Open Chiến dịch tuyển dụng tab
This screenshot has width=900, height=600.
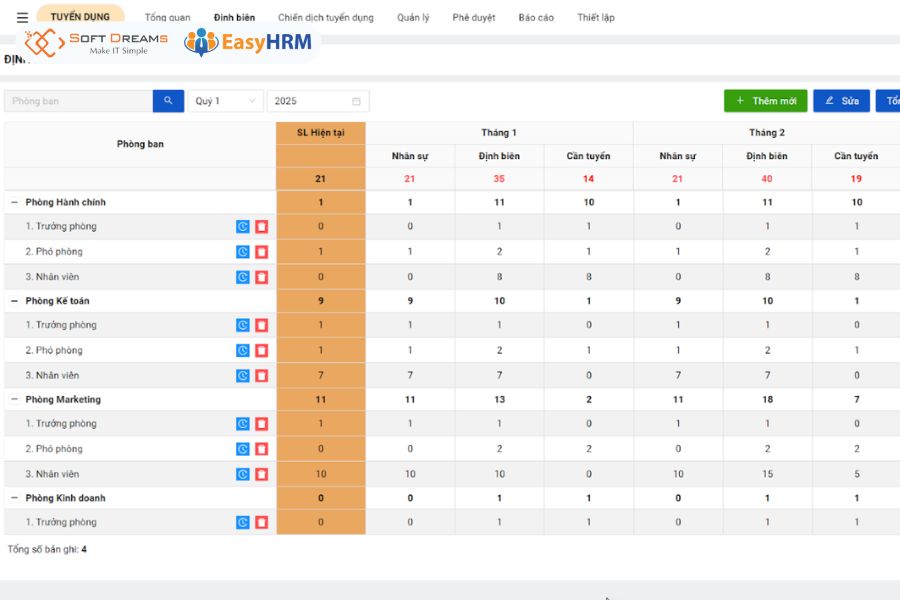tap(325, 18)
